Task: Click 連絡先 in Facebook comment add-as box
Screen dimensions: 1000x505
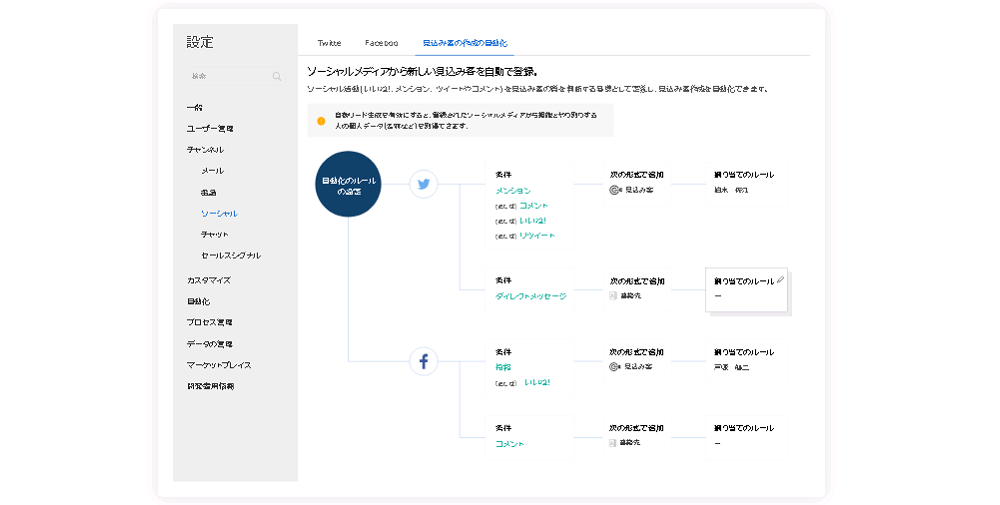Action: point(630,443)
